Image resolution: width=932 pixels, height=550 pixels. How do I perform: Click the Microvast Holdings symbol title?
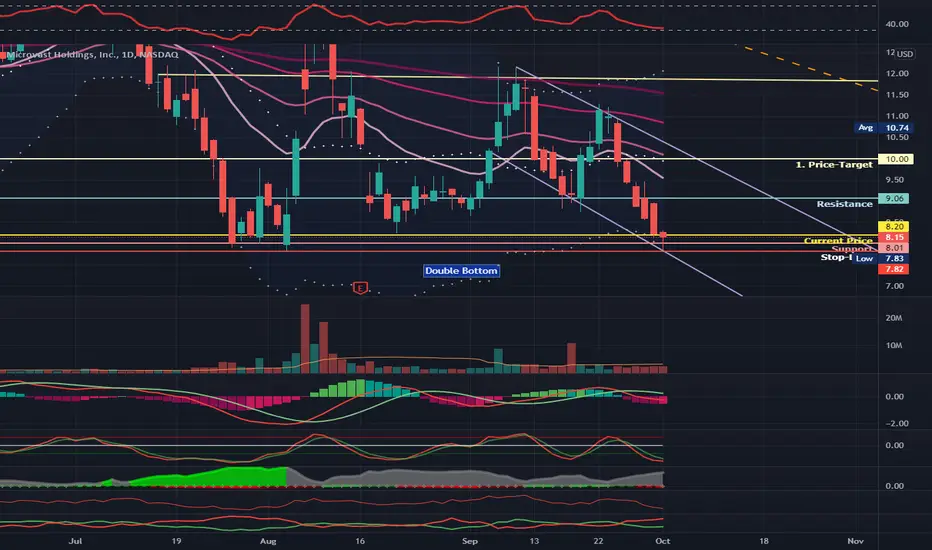coord(92,55)
